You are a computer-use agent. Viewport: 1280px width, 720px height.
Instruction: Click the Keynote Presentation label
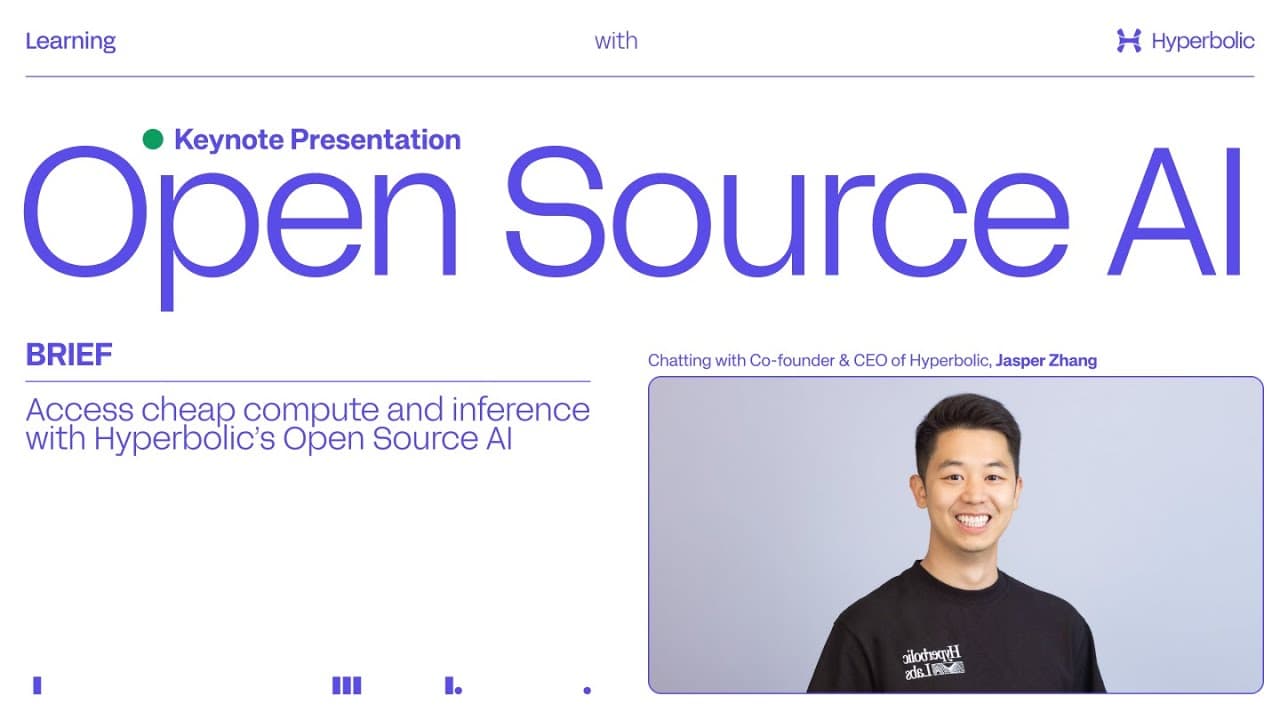pos(317,139)
